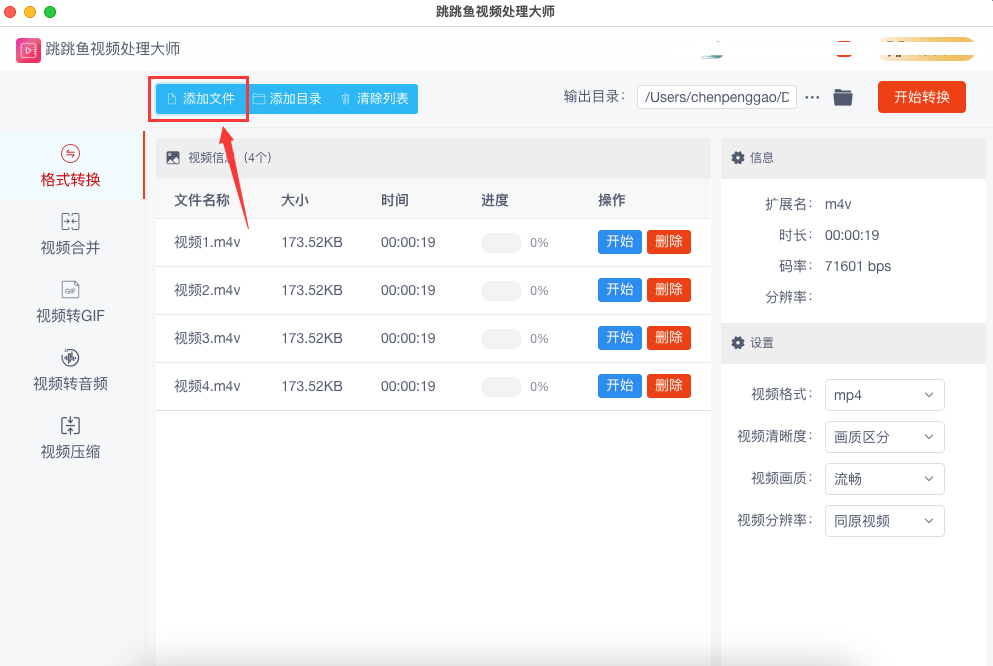The width and height of the screenshot is (993, 666).
Task: Select 视频转音频 in the sidebar
Action: click(x=70, y=370)
